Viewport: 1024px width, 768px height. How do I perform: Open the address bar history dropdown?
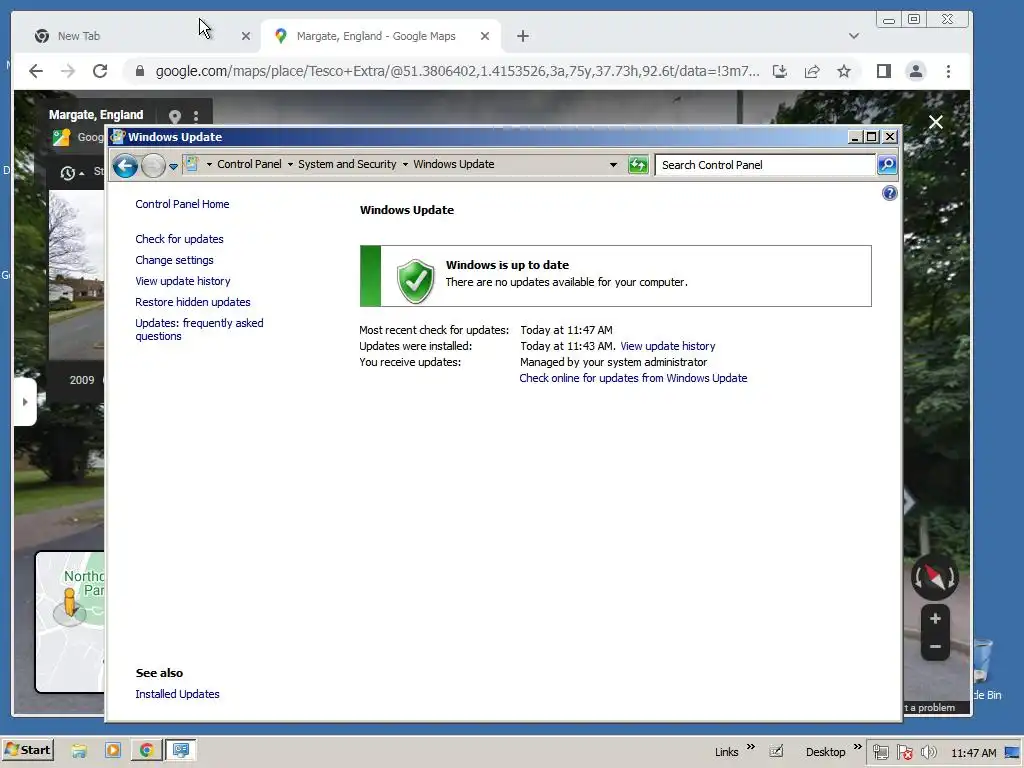coord(613,165)
